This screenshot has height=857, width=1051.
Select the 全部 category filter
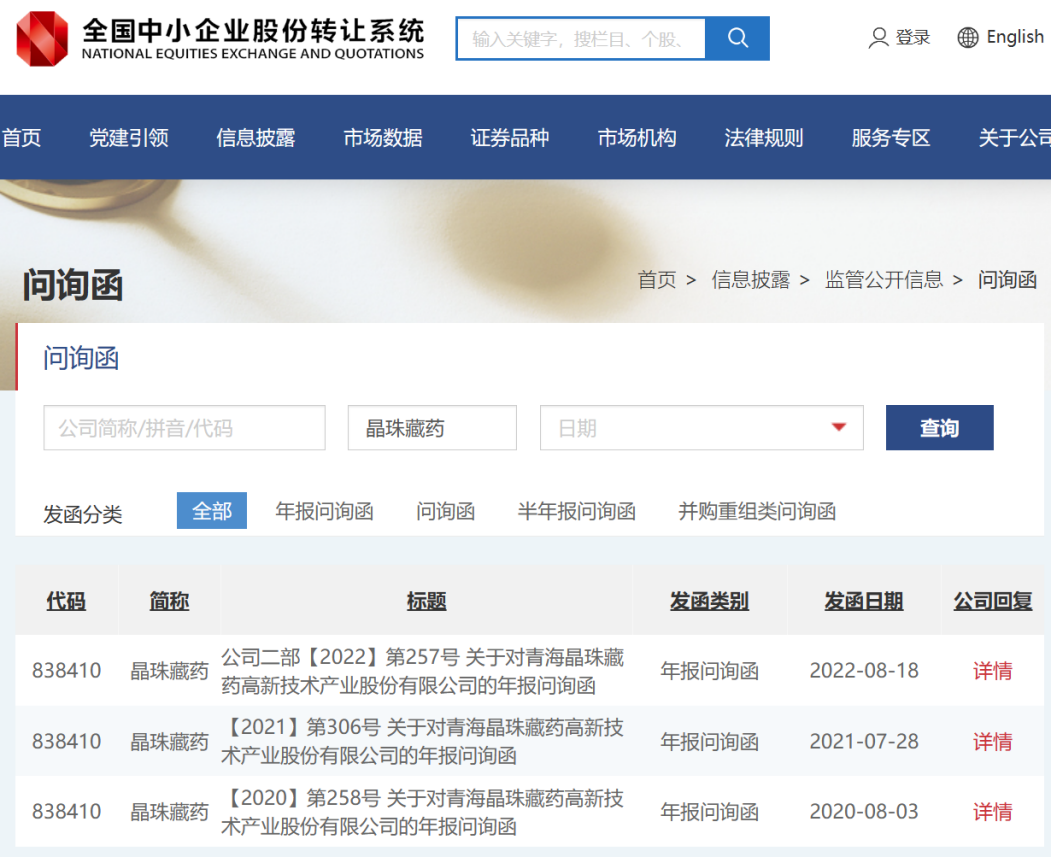tap(212, 511)
